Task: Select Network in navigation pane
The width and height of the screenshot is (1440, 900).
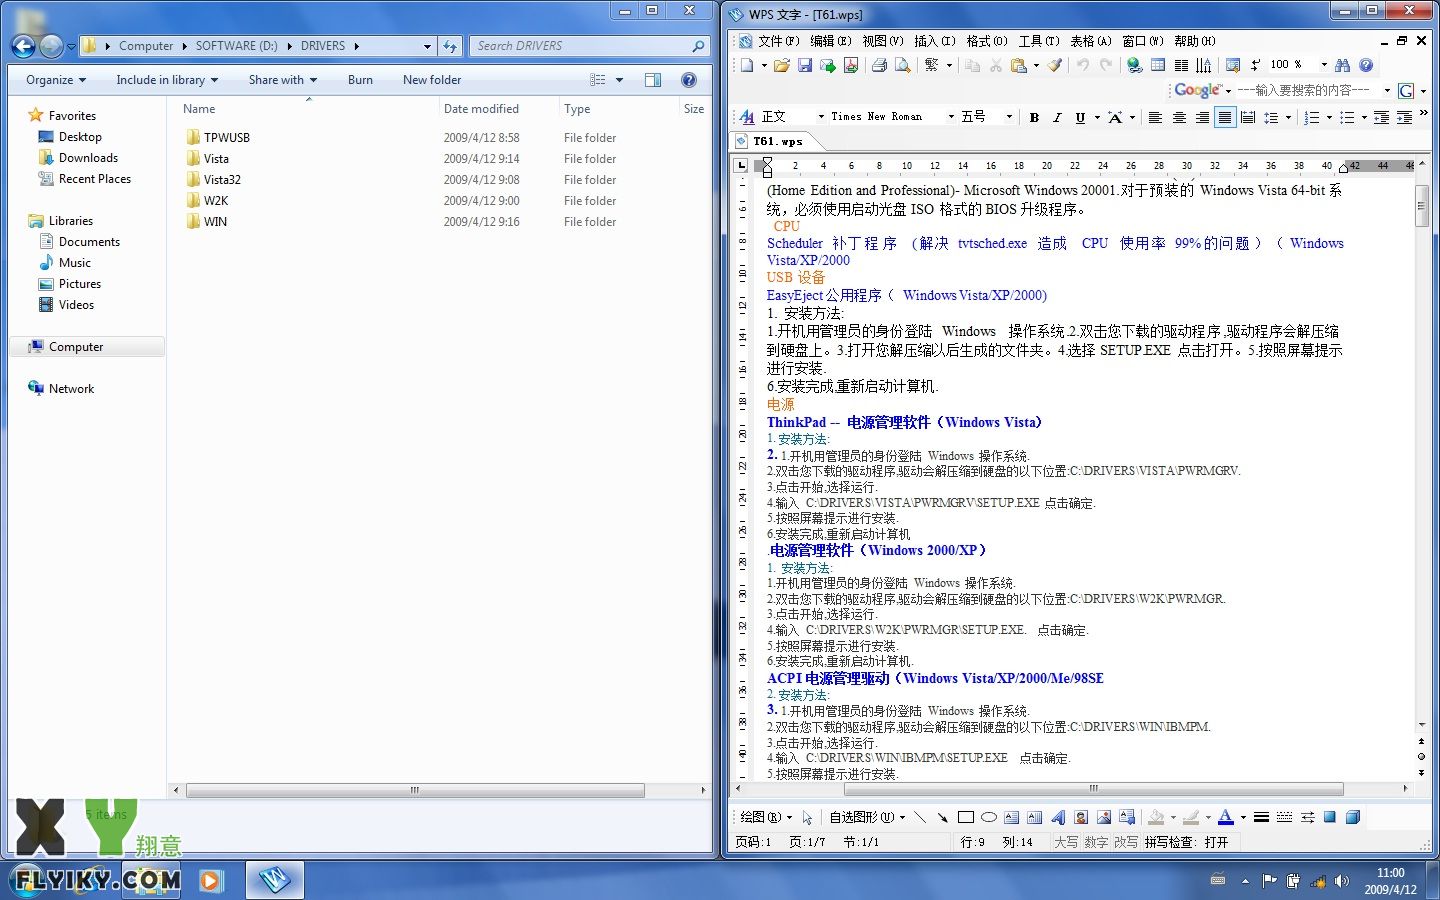Action: (x=71, y=389)
